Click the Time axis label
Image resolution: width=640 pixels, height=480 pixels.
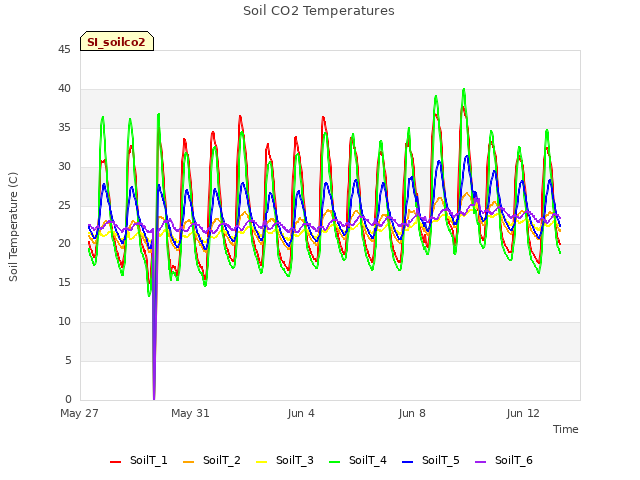pyautogui.click(x=566, y=429)
